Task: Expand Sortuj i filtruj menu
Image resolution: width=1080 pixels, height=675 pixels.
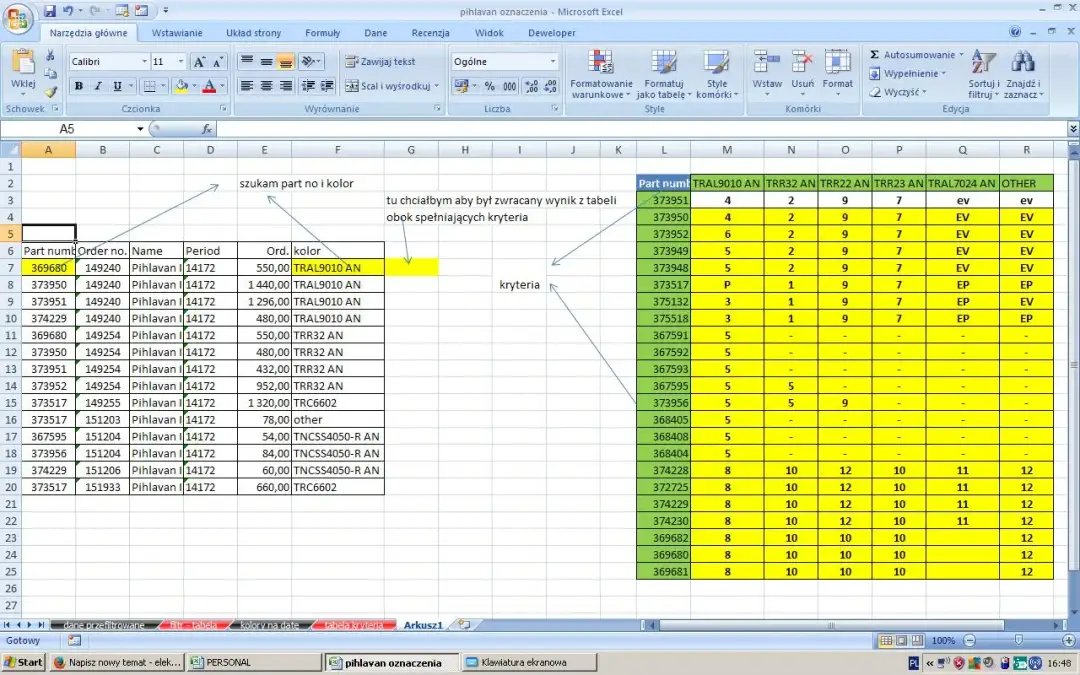Action: [x=984, y=74]
